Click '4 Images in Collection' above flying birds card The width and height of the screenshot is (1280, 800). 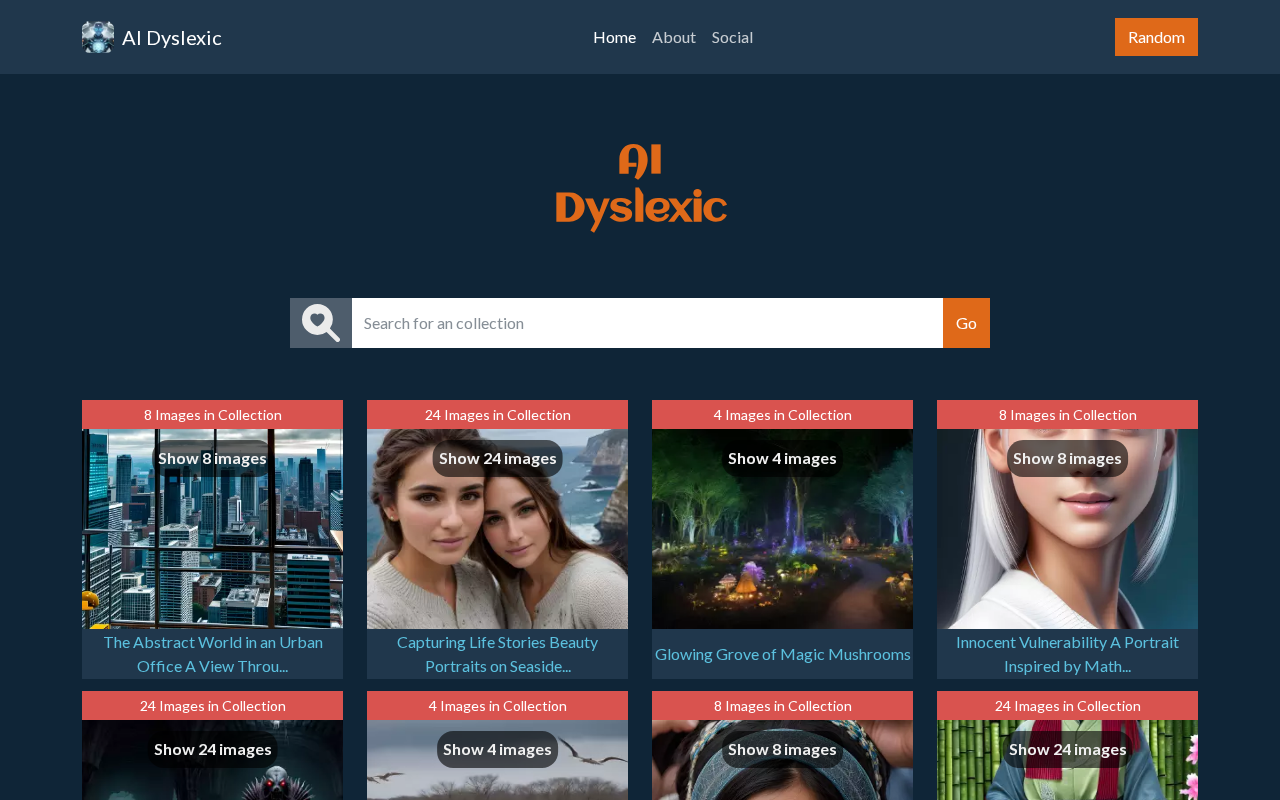(x=497, y=706)
